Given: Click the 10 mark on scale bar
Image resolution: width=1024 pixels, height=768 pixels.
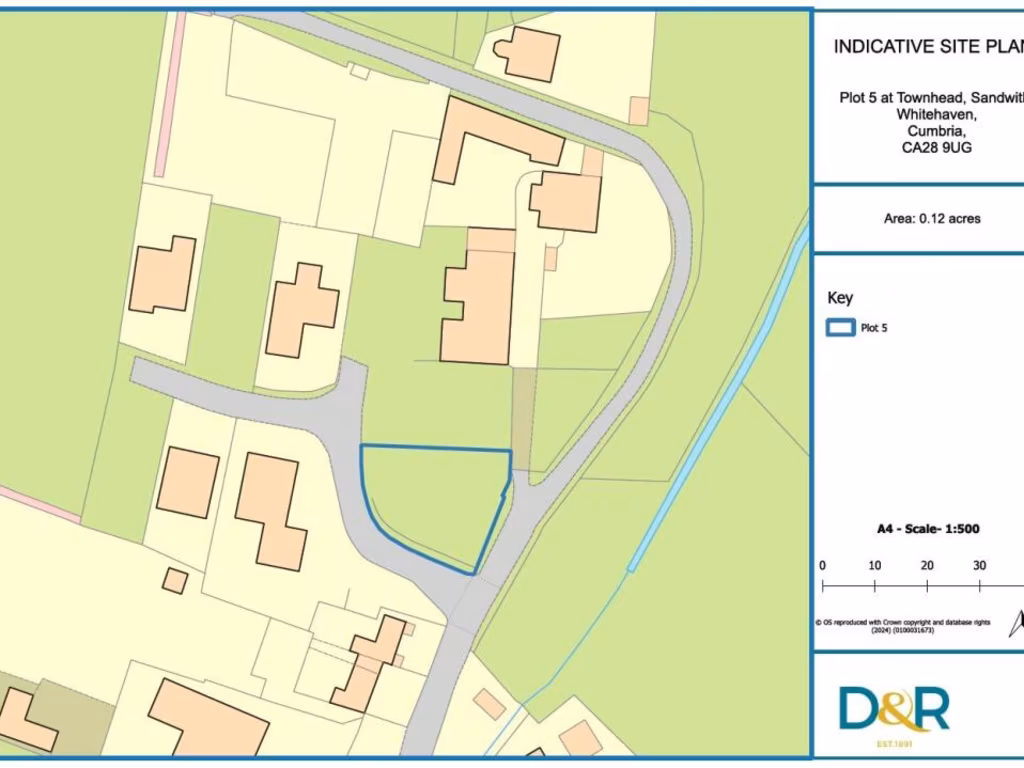Looking at the screenshot, I should tap(875, 565).
